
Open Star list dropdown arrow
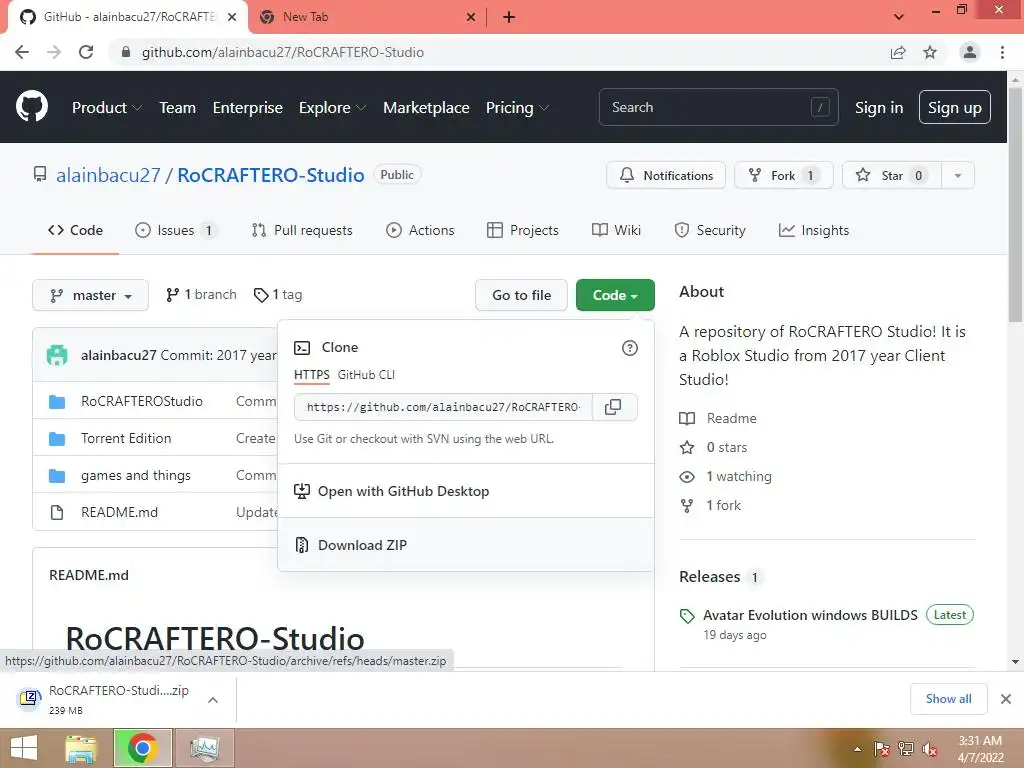[x=957, y=176]
